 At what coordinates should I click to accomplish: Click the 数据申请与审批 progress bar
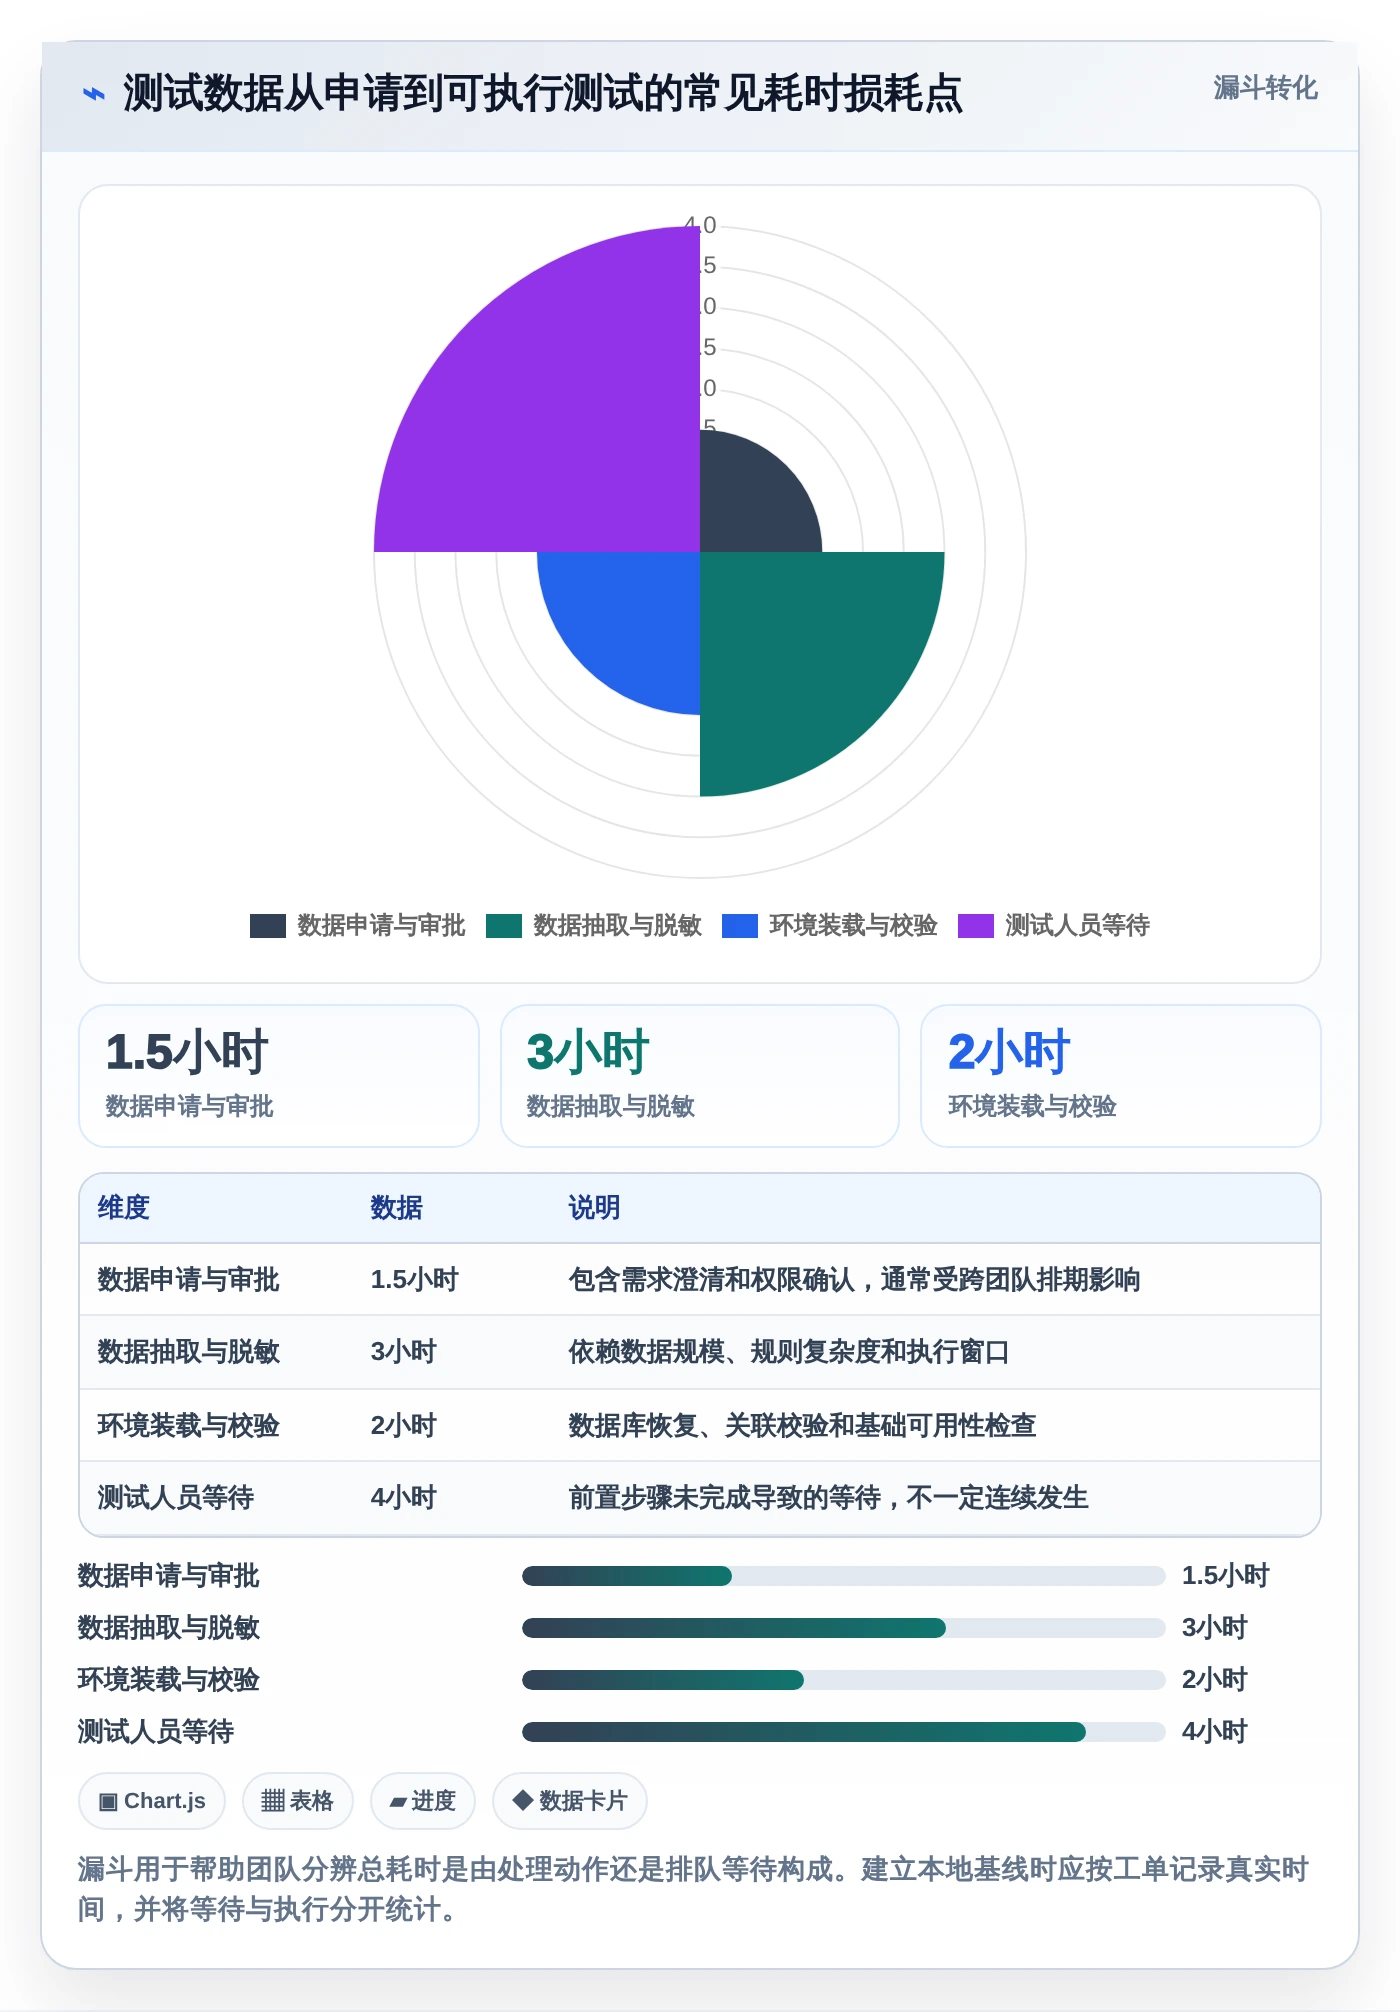tap(844, 1576)
